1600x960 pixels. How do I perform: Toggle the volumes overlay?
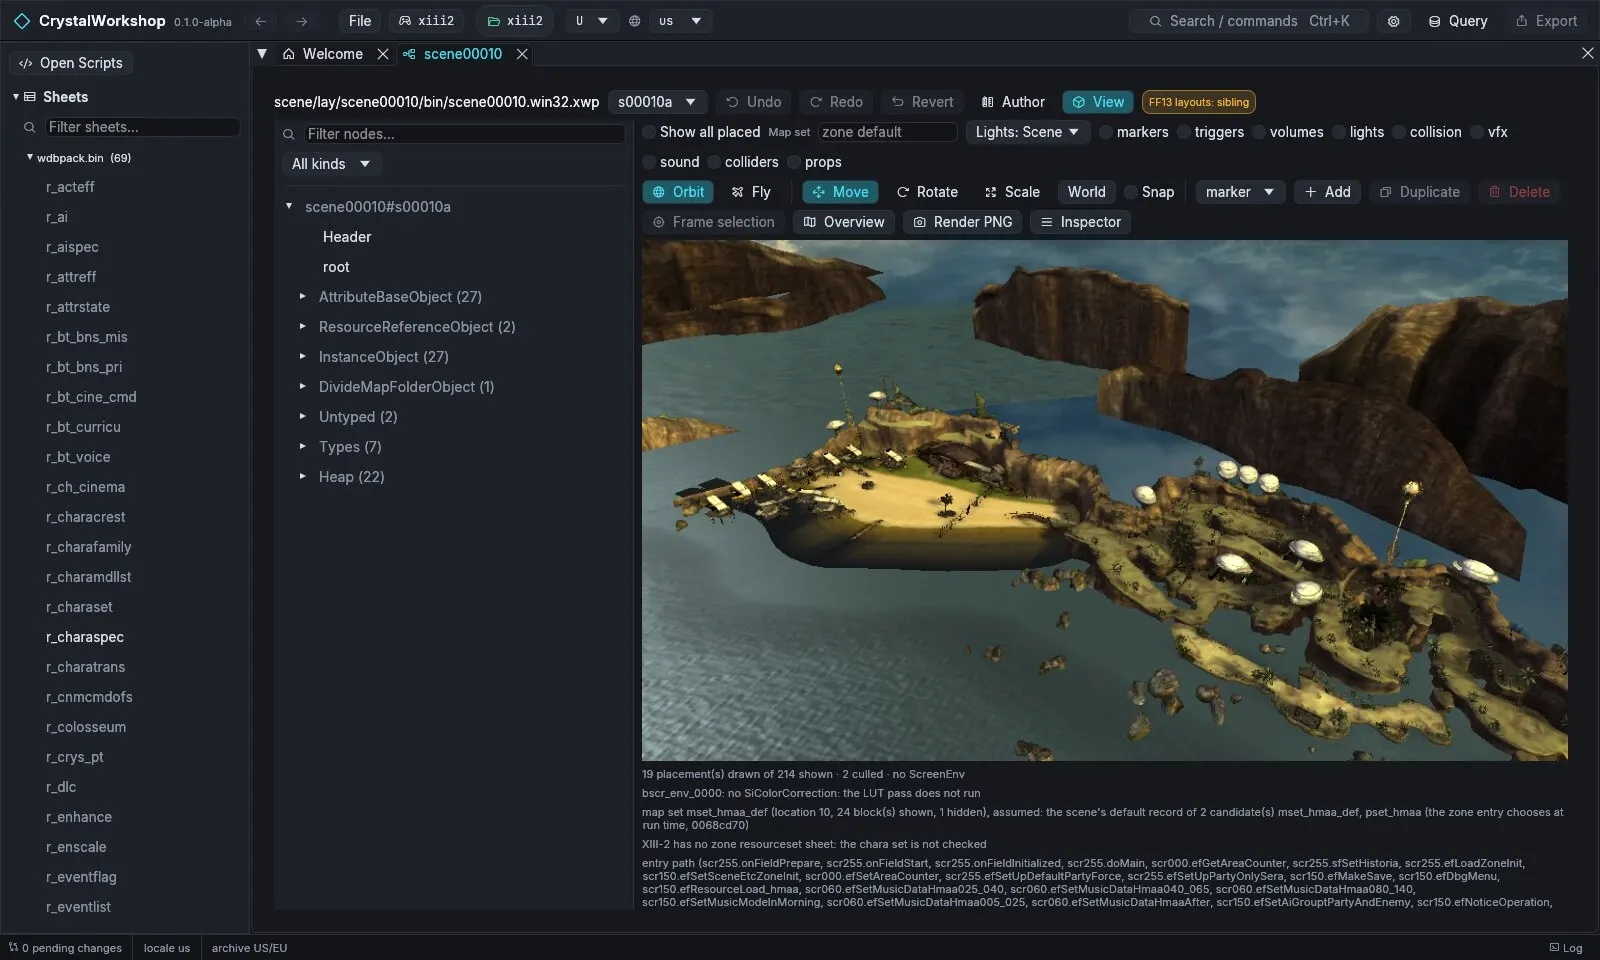(1259, 132)
